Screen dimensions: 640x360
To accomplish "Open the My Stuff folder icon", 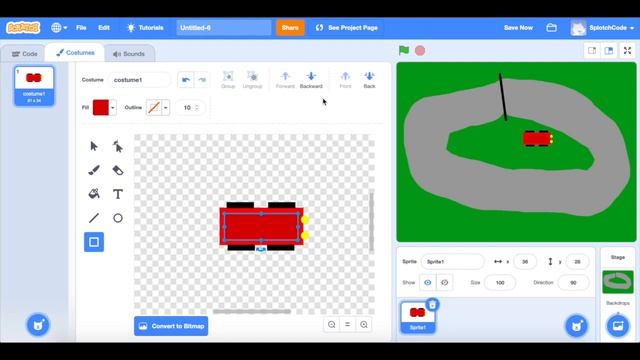I will 551,28.
